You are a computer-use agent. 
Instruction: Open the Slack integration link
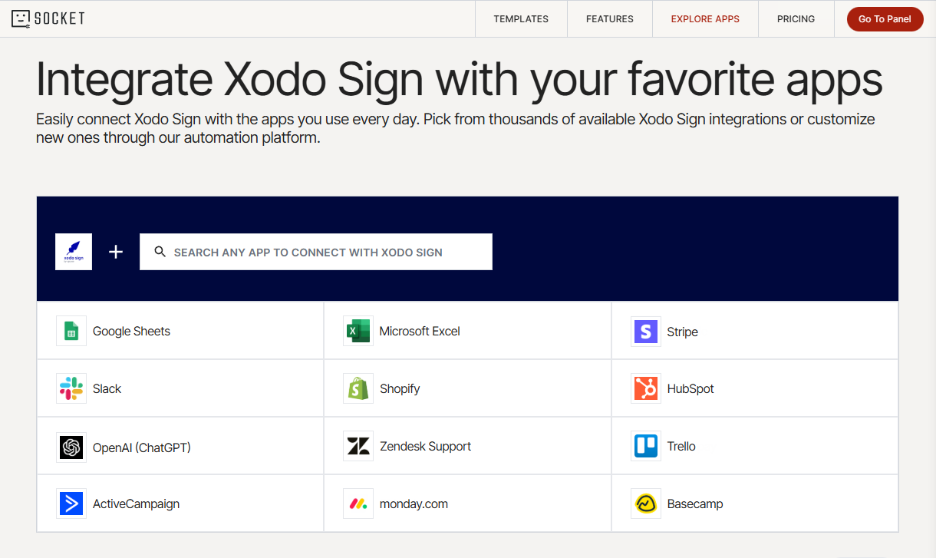(180, 389)
